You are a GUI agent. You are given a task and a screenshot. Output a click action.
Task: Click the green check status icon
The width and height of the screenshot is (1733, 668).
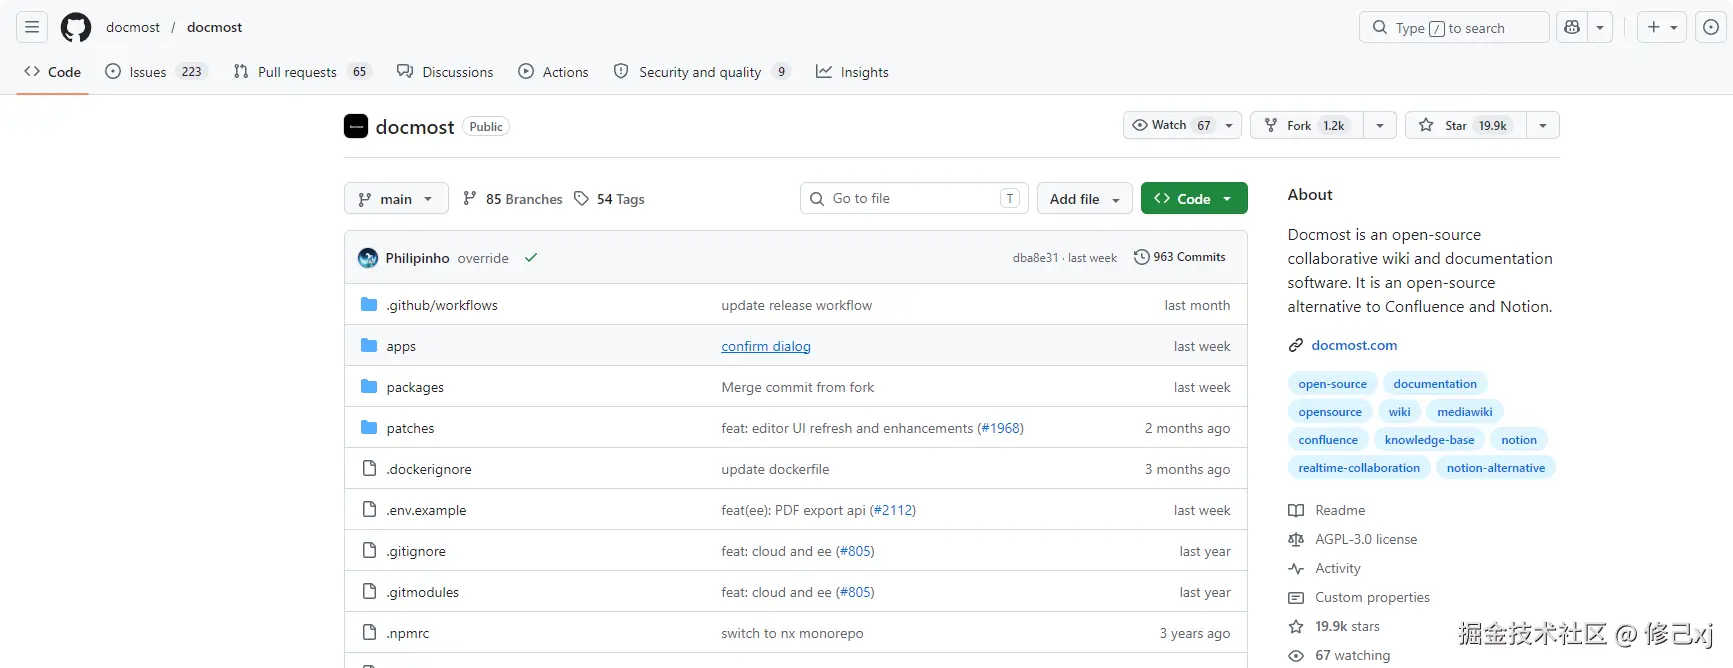(x=531, y=258)
